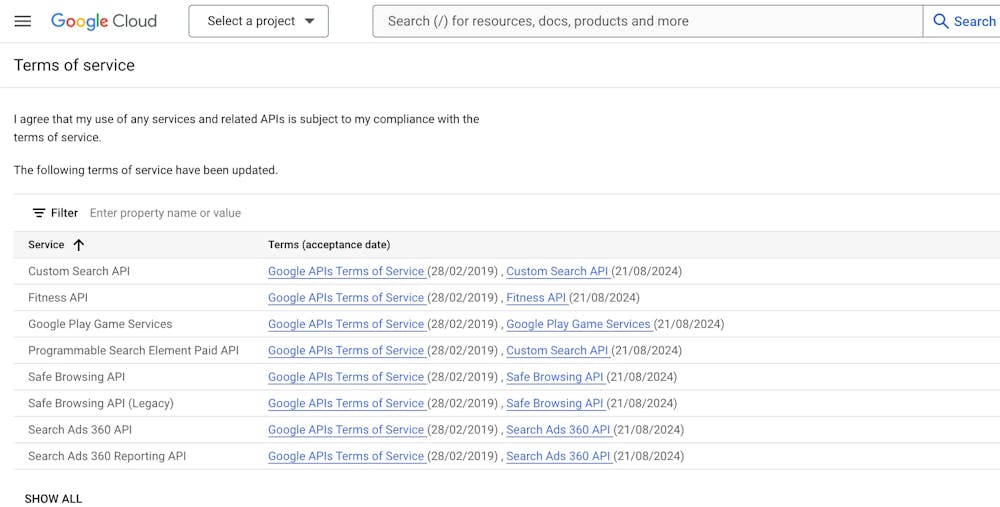This screenshot has height=507, width=1000.
Task: Open Safe Browsing API terms link in Safe Browsing API row
Action: pyautogui.click(x=555, y=377)
